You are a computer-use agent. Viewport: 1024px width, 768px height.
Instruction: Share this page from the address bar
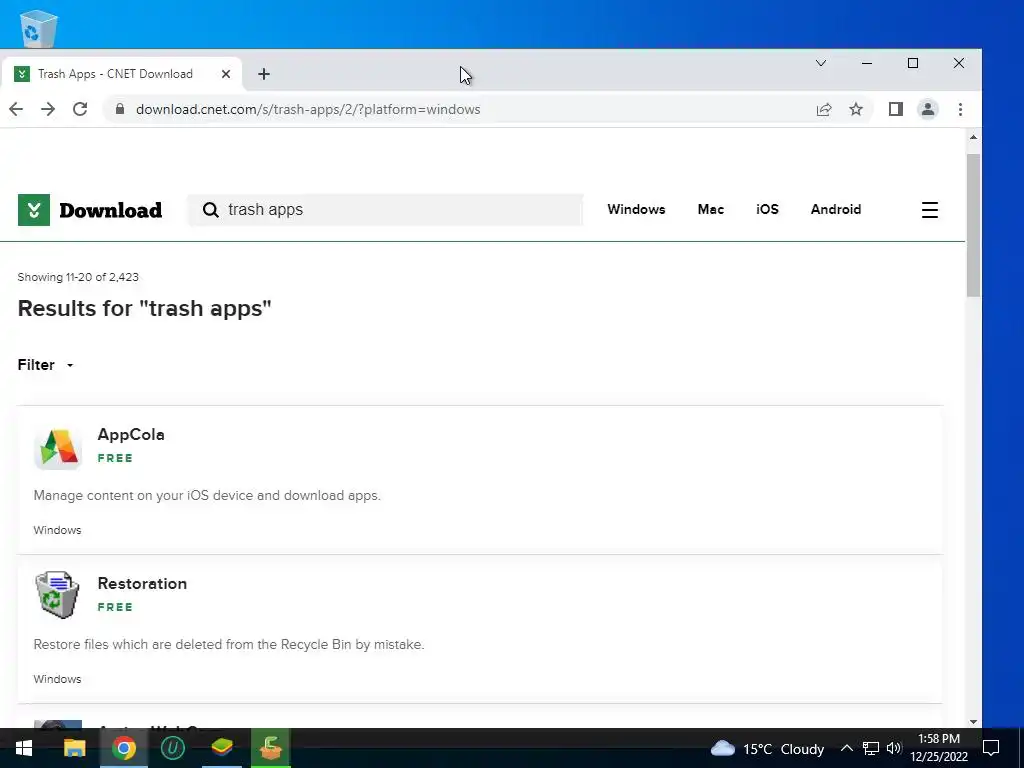[824, 110]
